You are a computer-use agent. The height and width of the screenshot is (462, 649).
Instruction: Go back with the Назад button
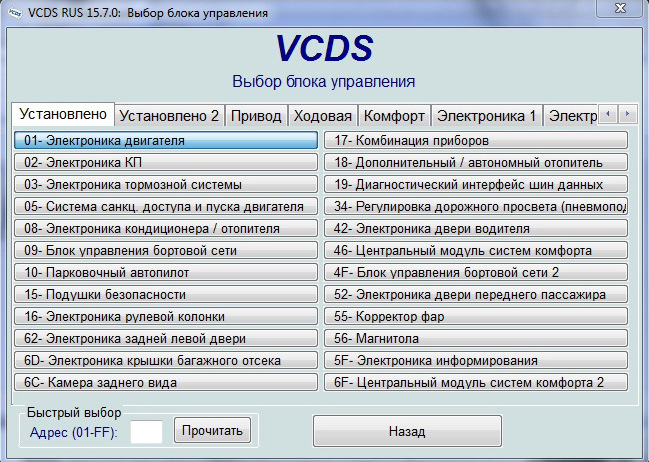[407, 431]
